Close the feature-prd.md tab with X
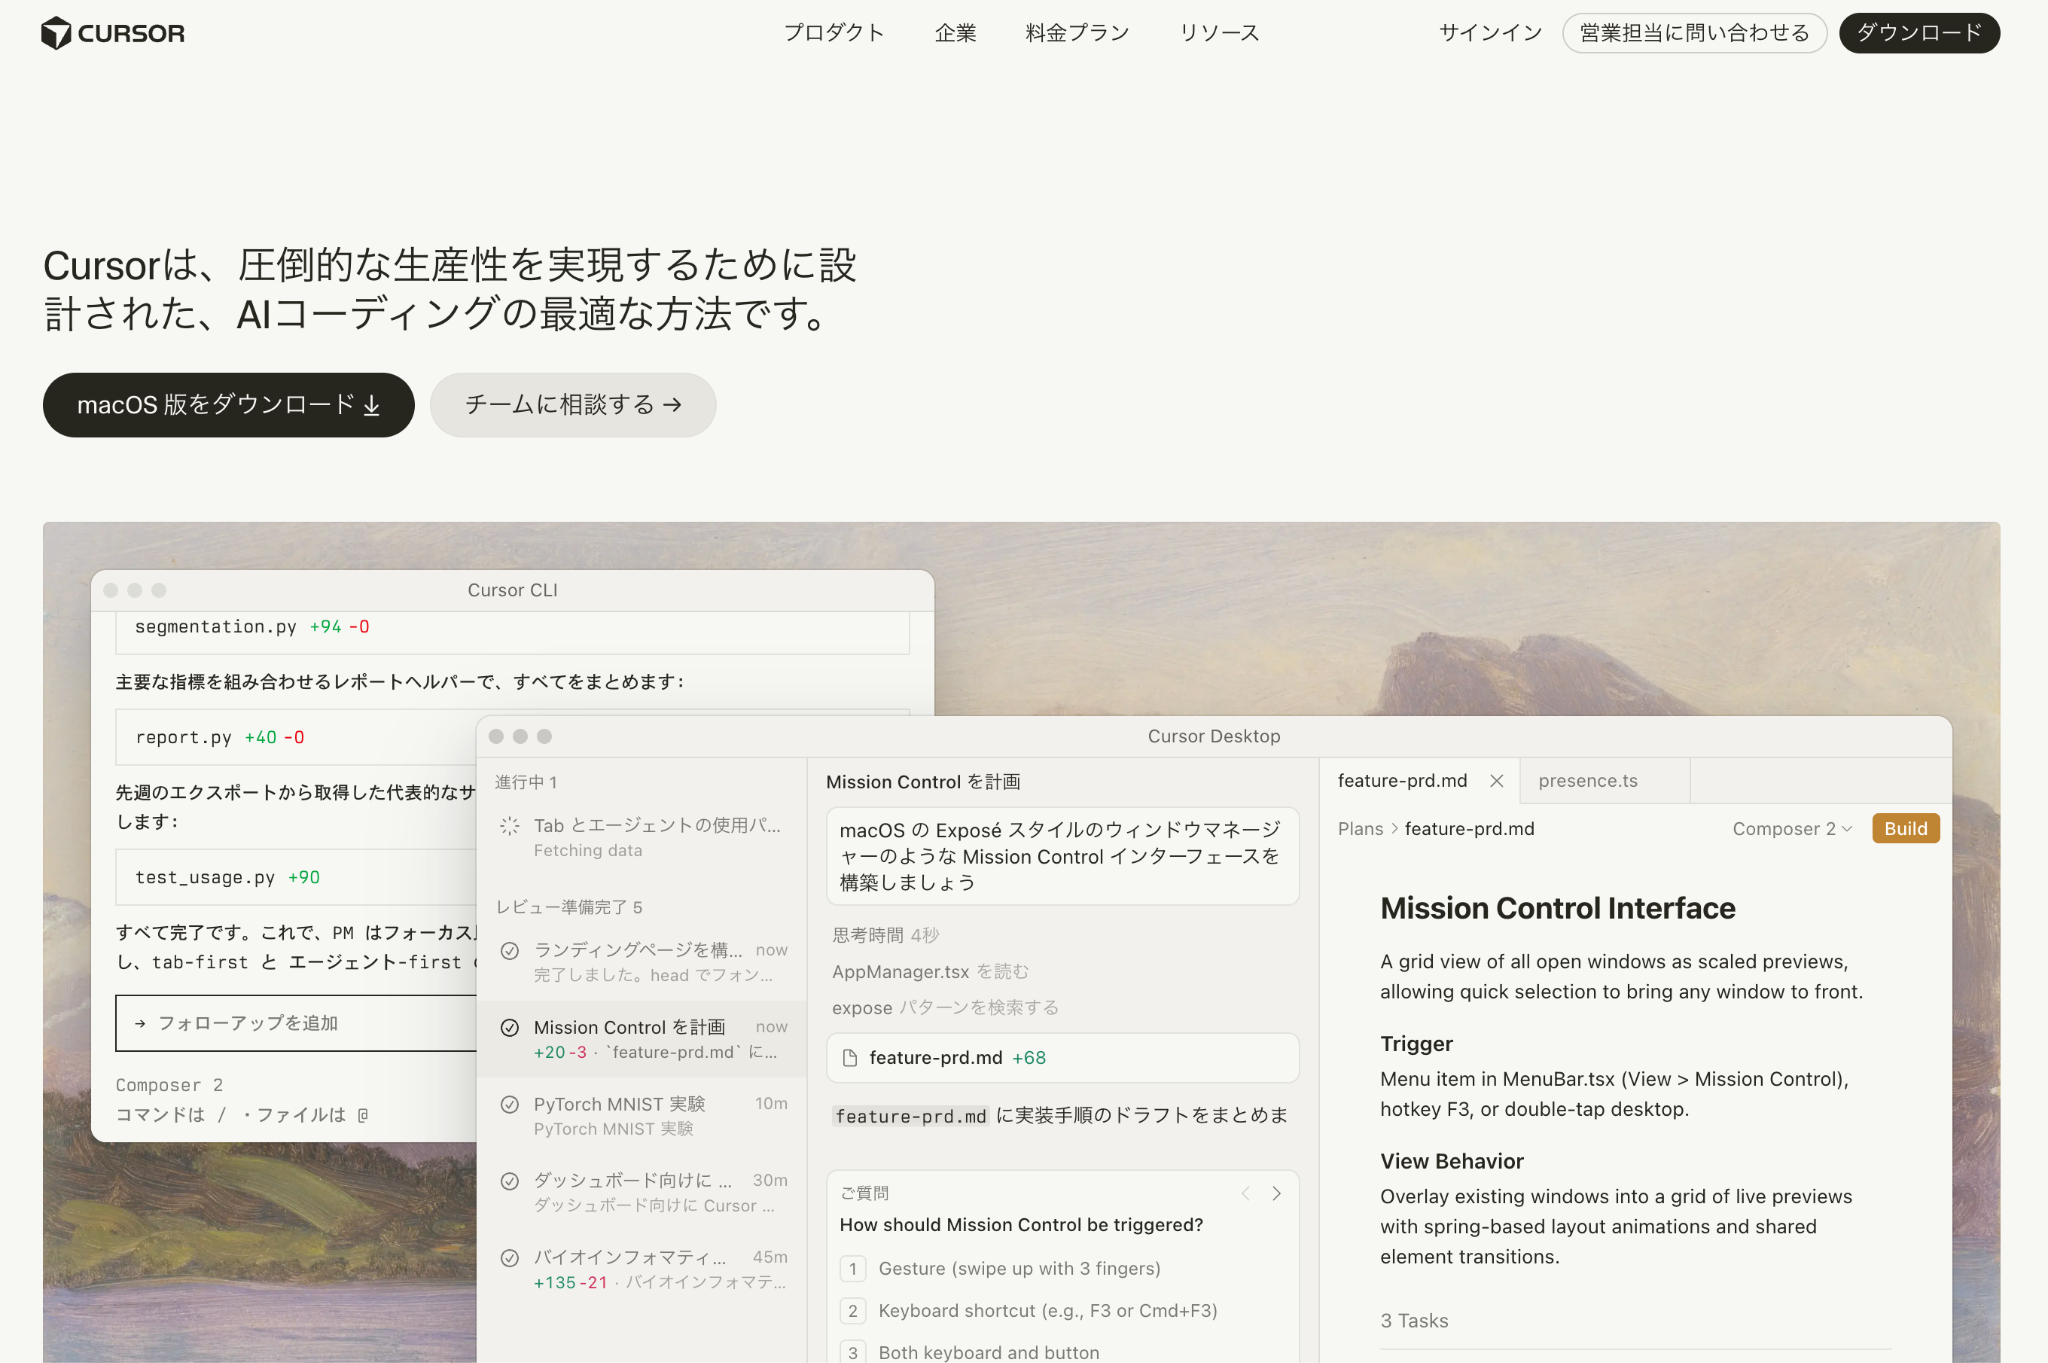 pos(1496,781)
